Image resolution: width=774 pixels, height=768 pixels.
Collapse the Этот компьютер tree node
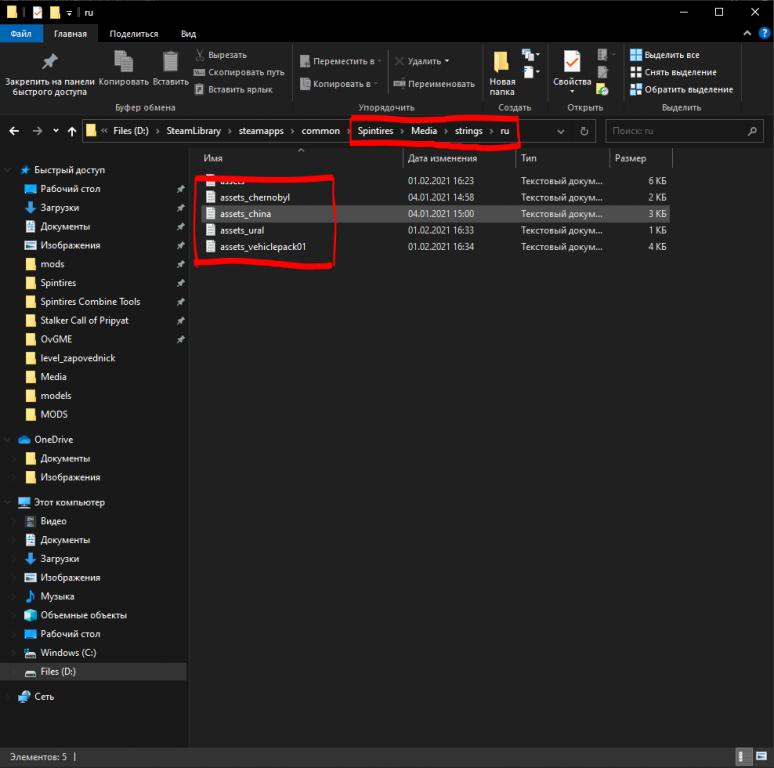coord(11,502)
